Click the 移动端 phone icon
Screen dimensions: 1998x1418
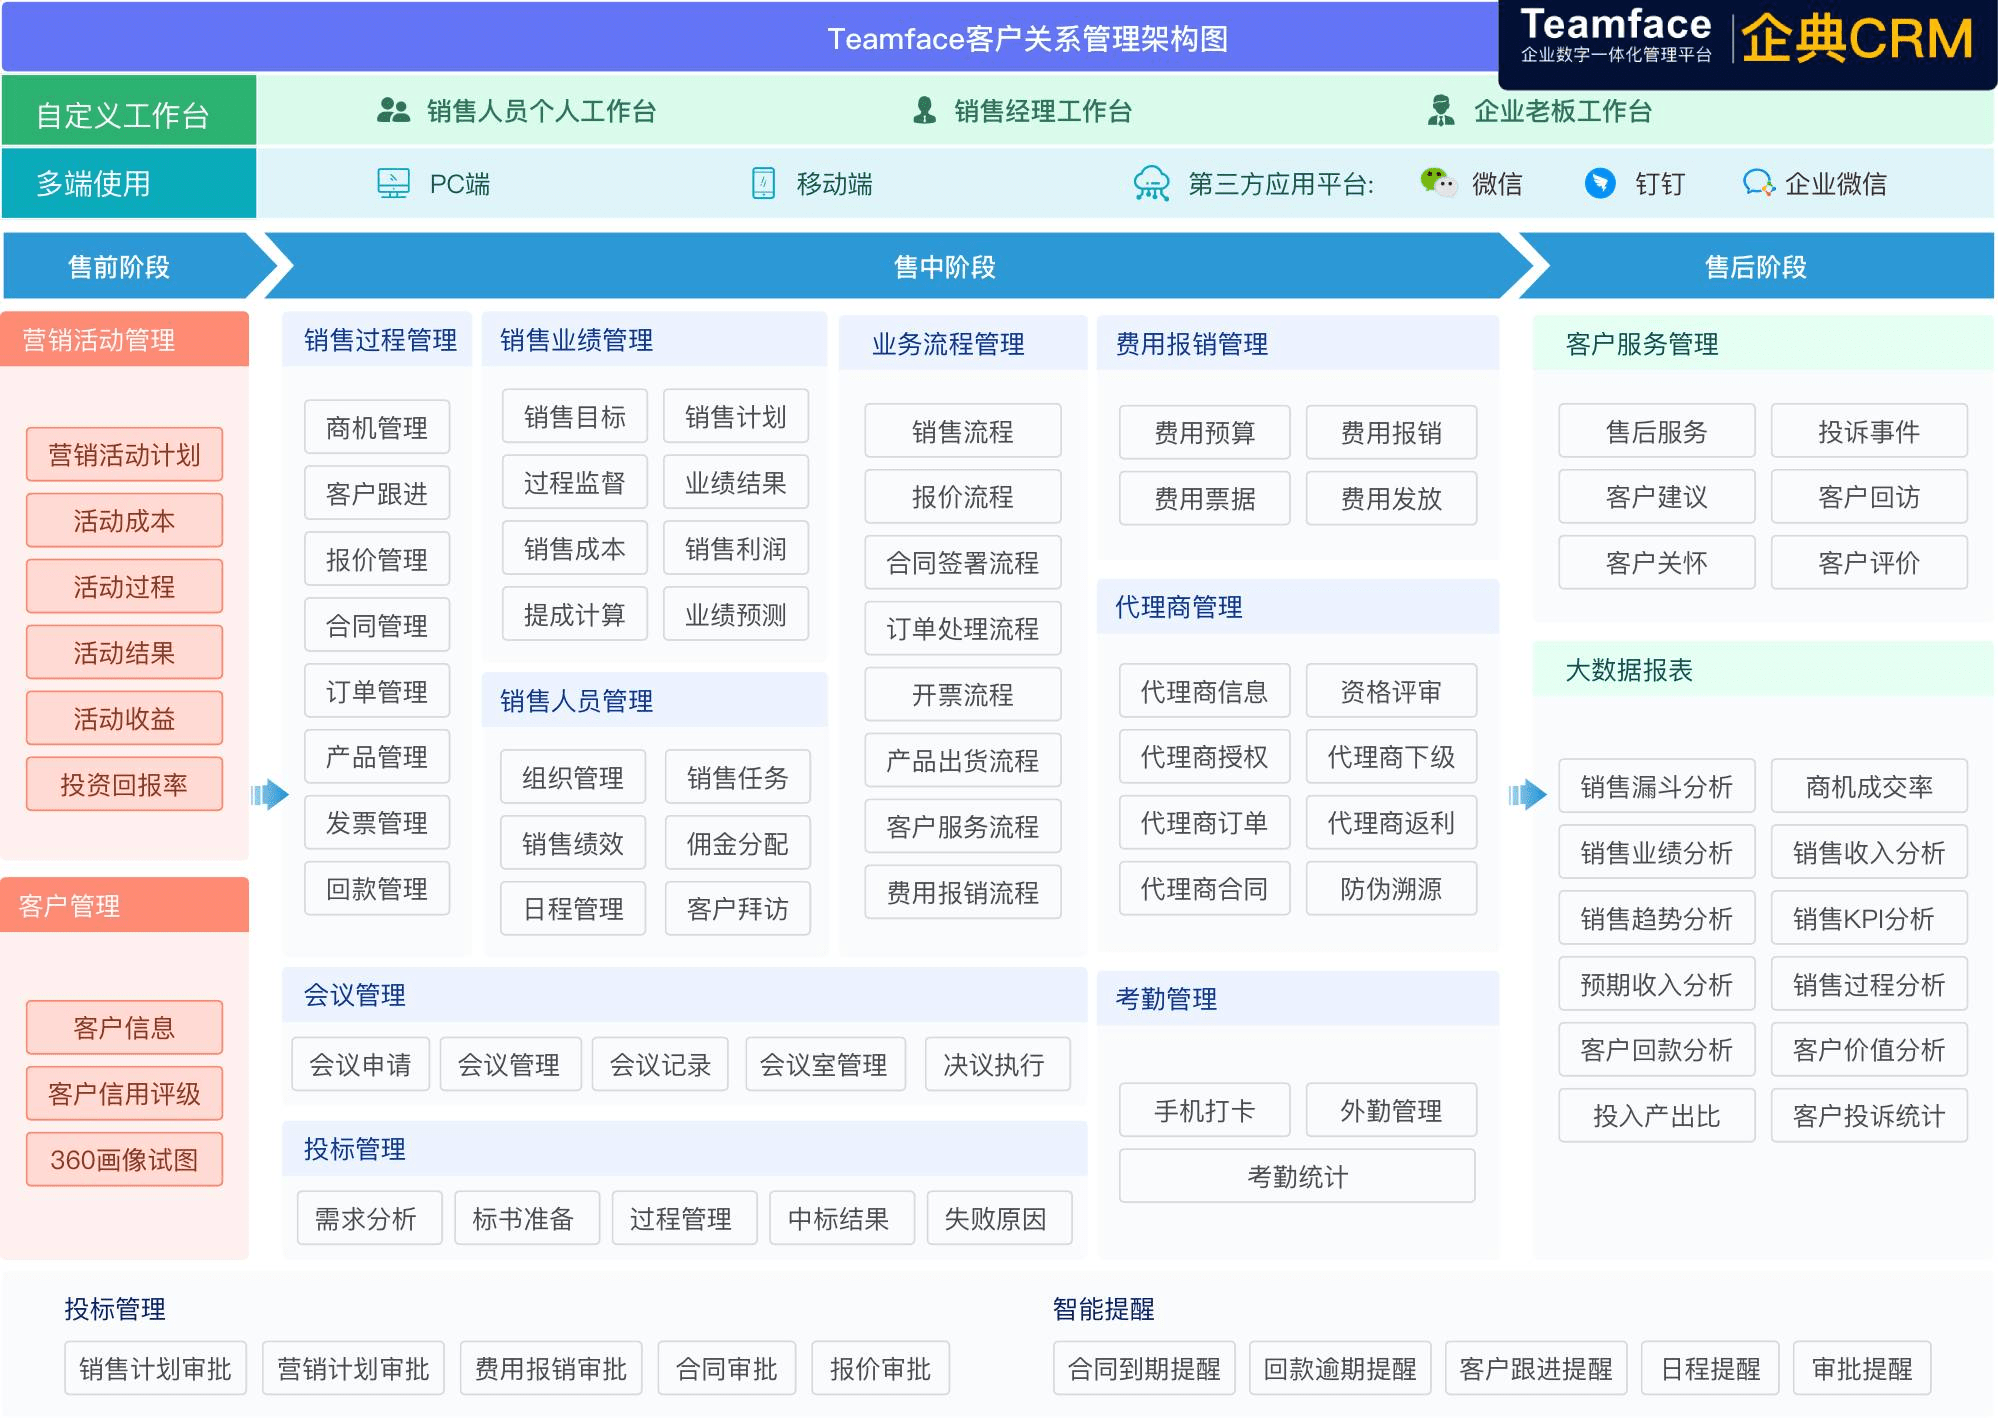pos(764,183)
